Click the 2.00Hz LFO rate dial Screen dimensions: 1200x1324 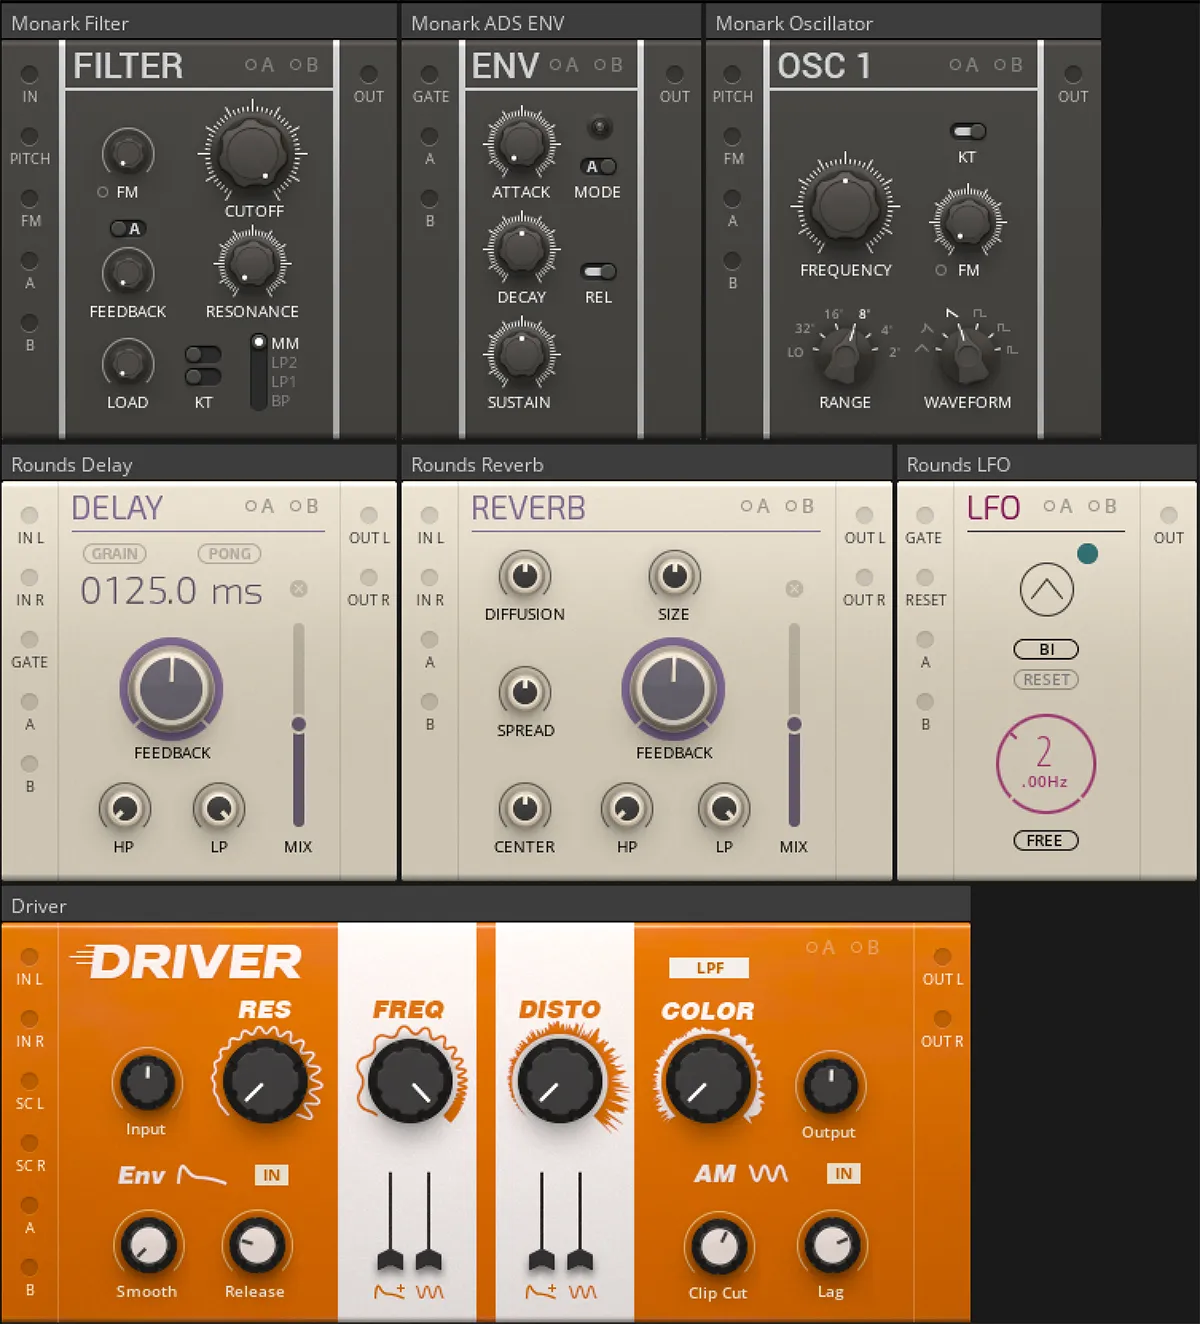[1046, 764]
